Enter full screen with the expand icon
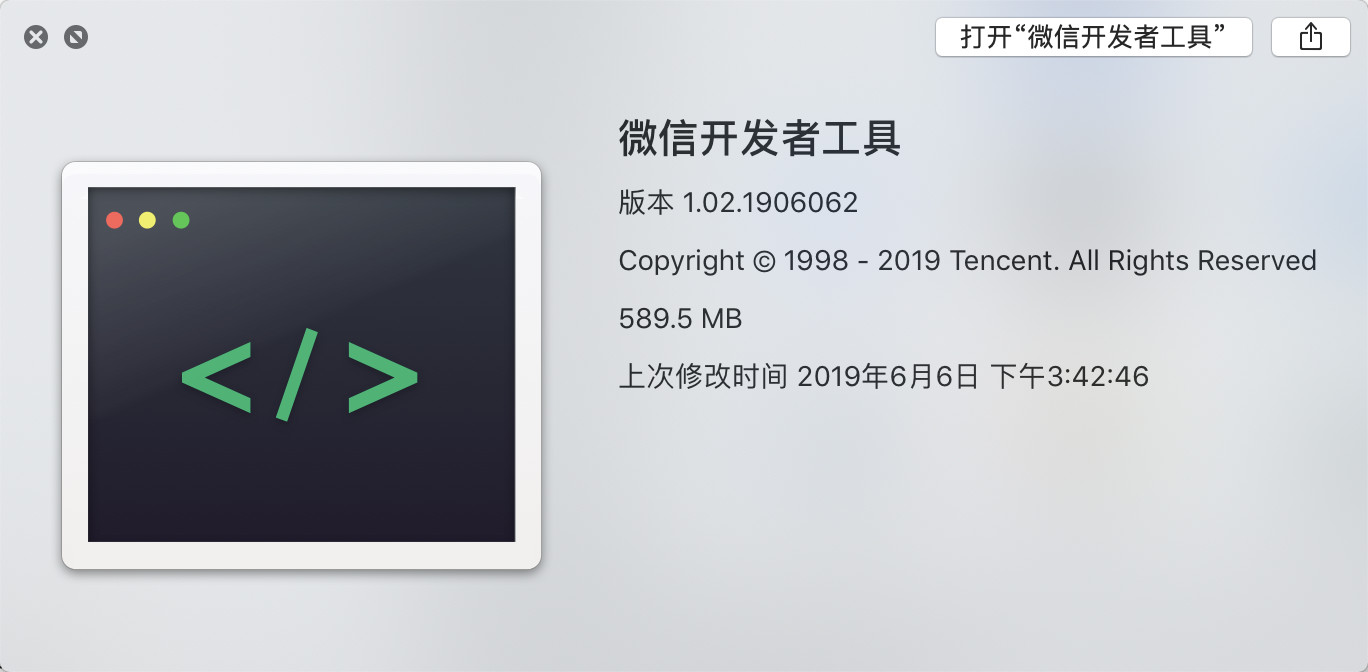 click(x=76, y=38)
